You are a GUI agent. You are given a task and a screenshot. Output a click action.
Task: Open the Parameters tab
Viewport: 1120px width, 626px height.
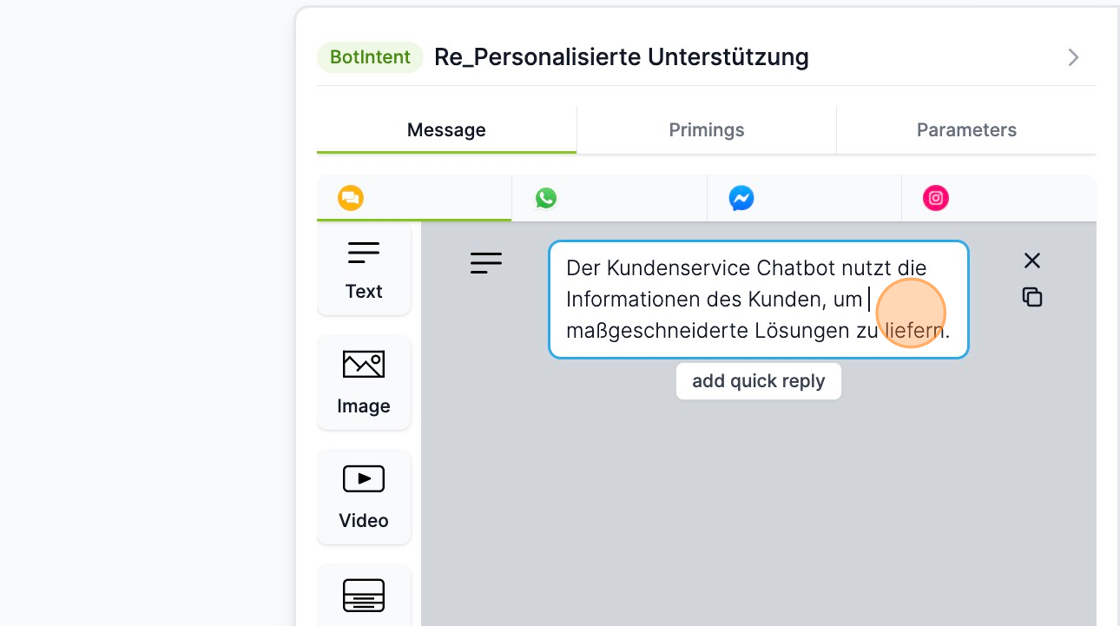966,130
